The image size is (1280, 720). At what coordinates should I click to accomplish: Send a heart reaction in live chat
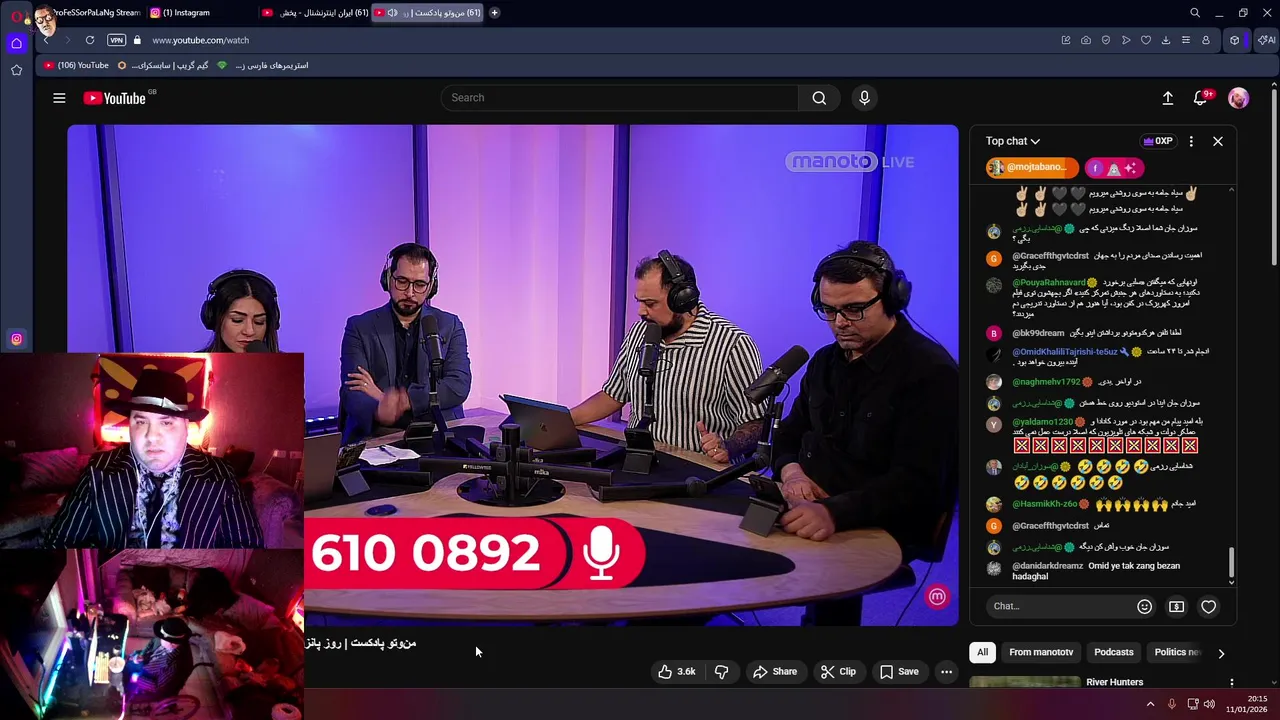pos(1208,606)
